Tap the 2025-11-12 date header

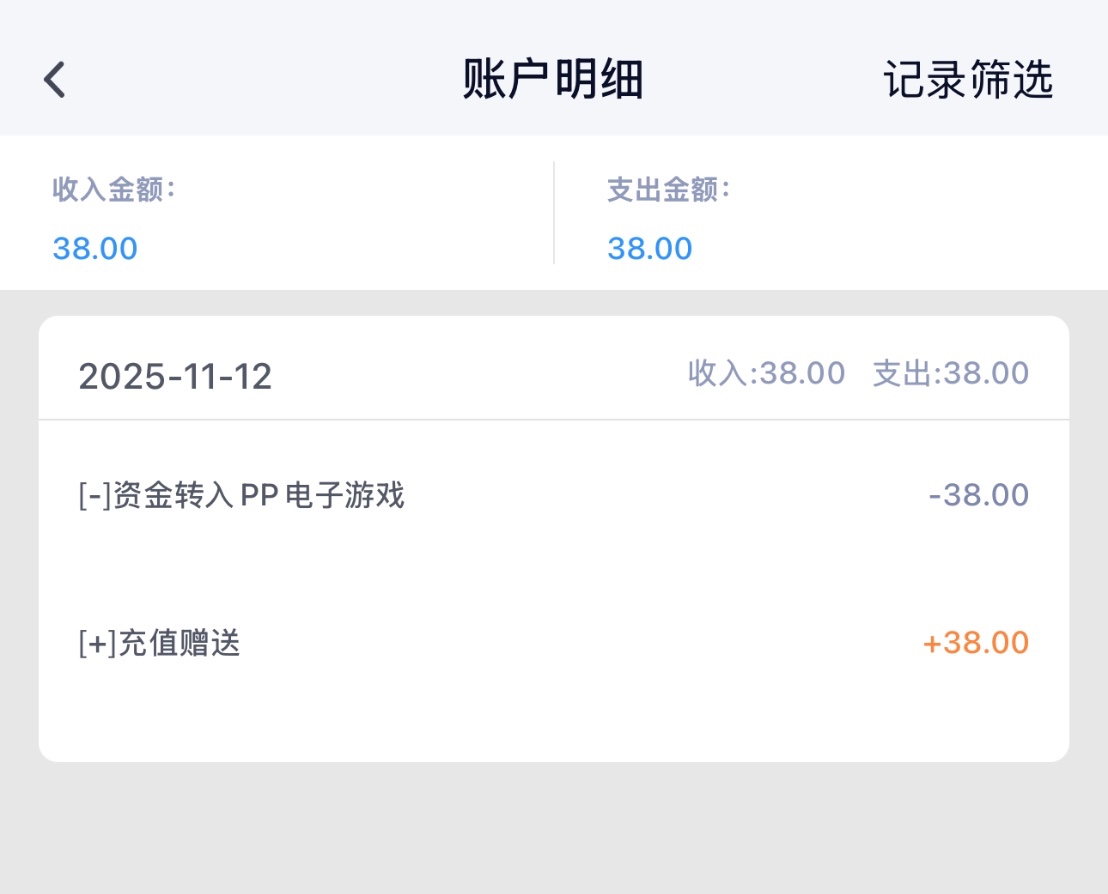(175, 376)
